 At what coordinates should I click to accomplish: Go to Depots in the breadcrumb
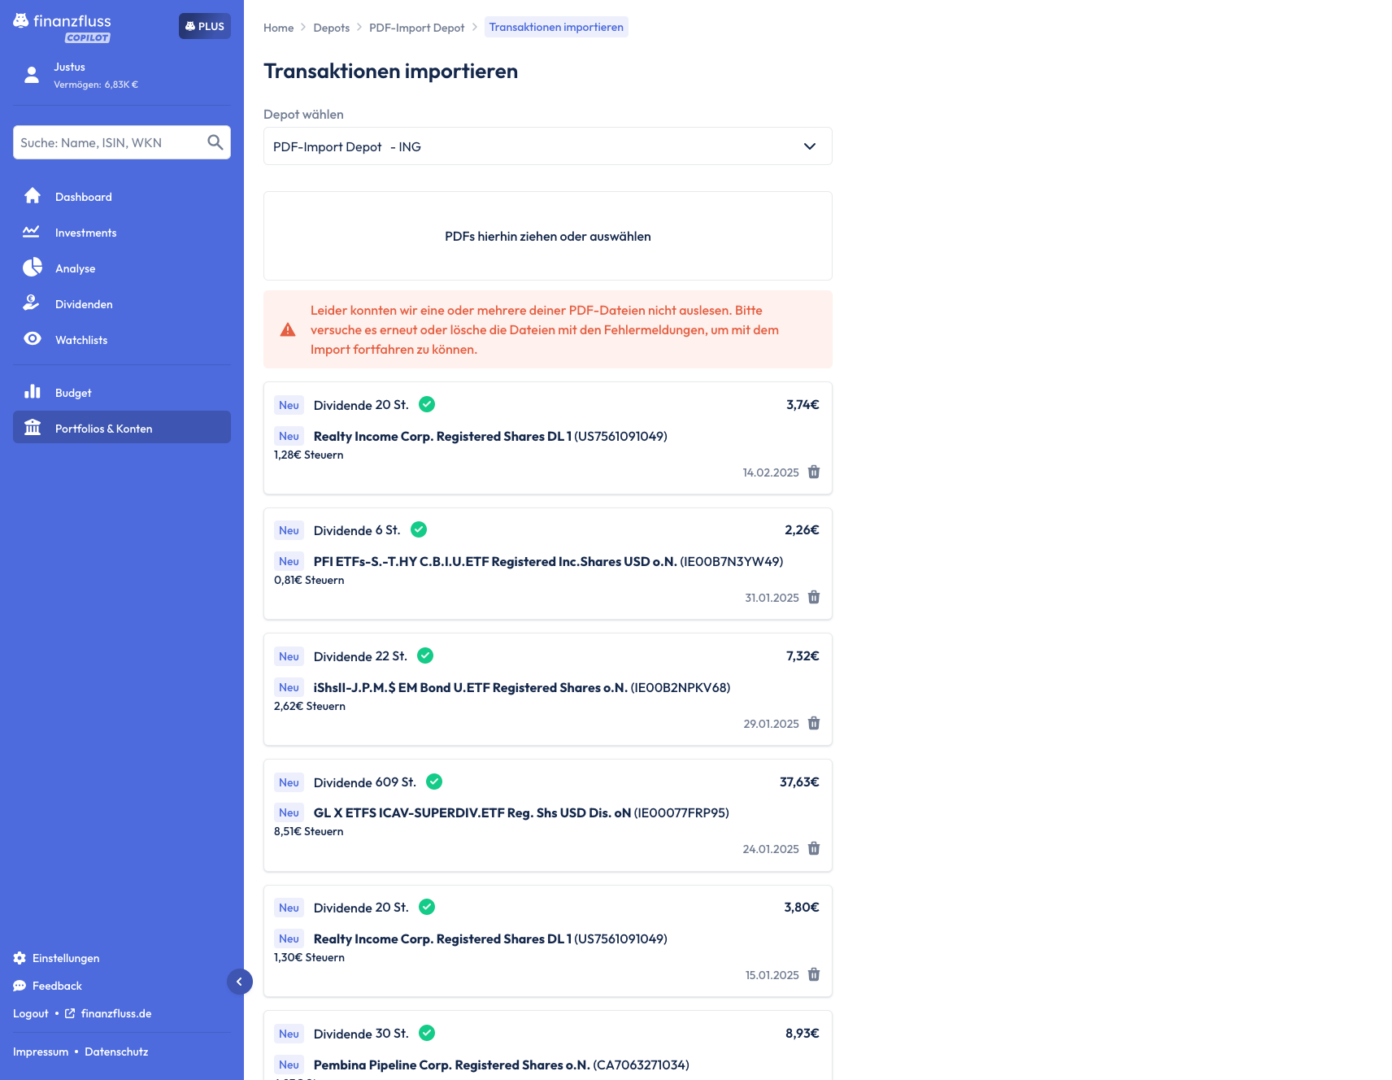331,28
